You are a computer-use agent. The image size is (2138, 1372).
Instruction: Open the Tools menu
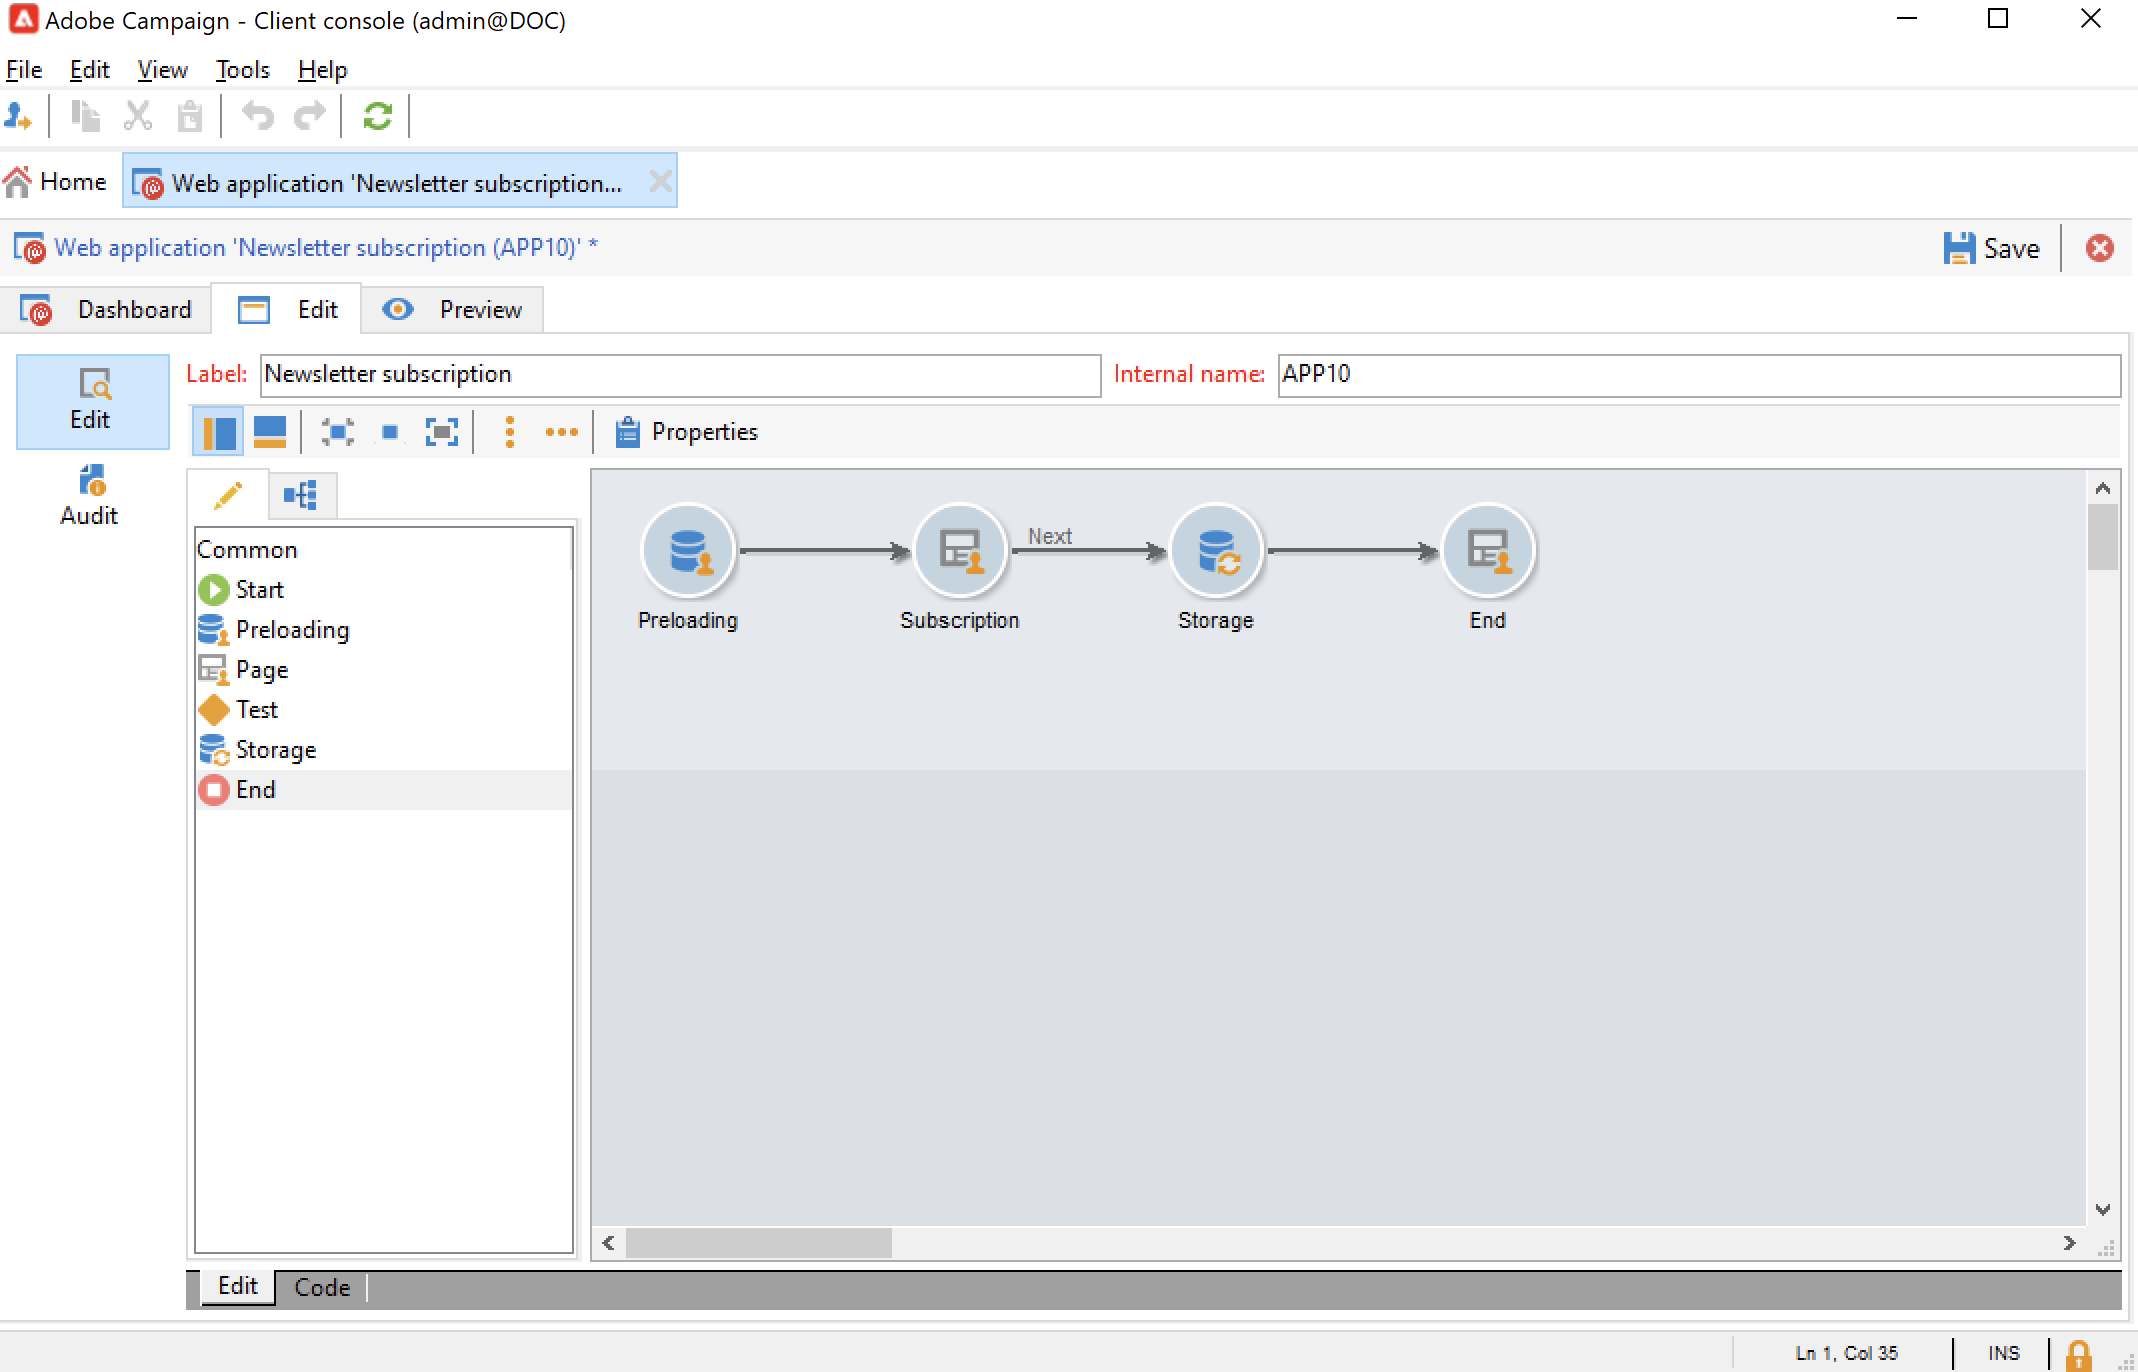(242, 70)
